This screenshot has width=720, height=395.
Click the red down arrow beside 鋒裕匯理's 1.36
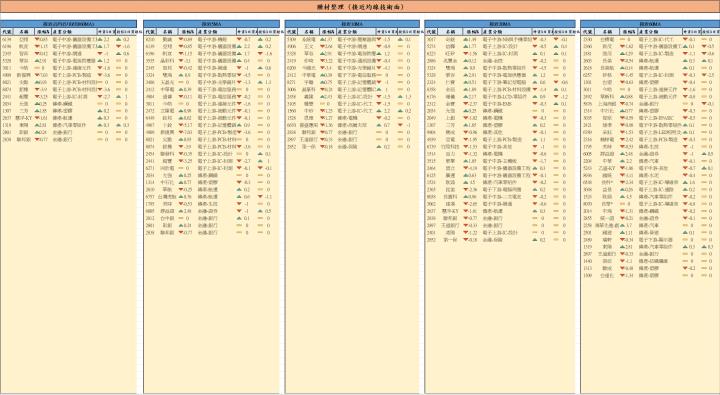(322, 125)
